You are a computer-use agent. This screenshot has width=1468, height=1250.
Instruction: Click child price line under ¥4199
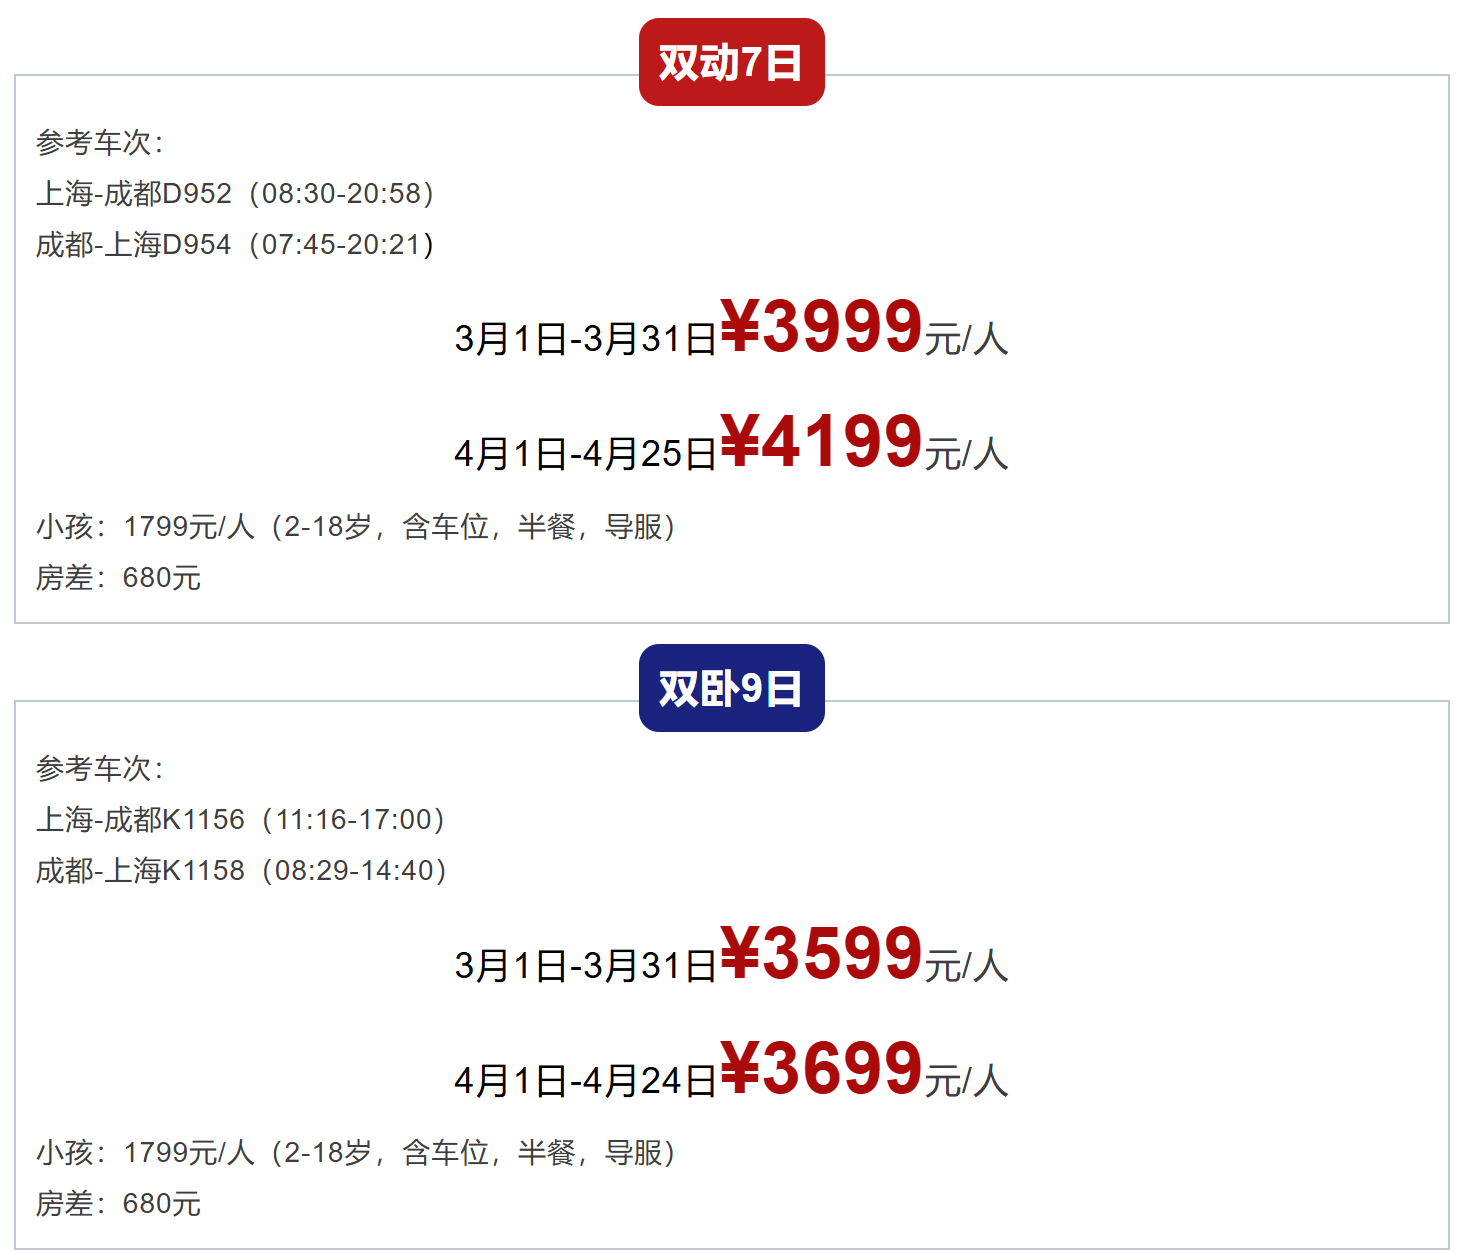pos(356,526)
